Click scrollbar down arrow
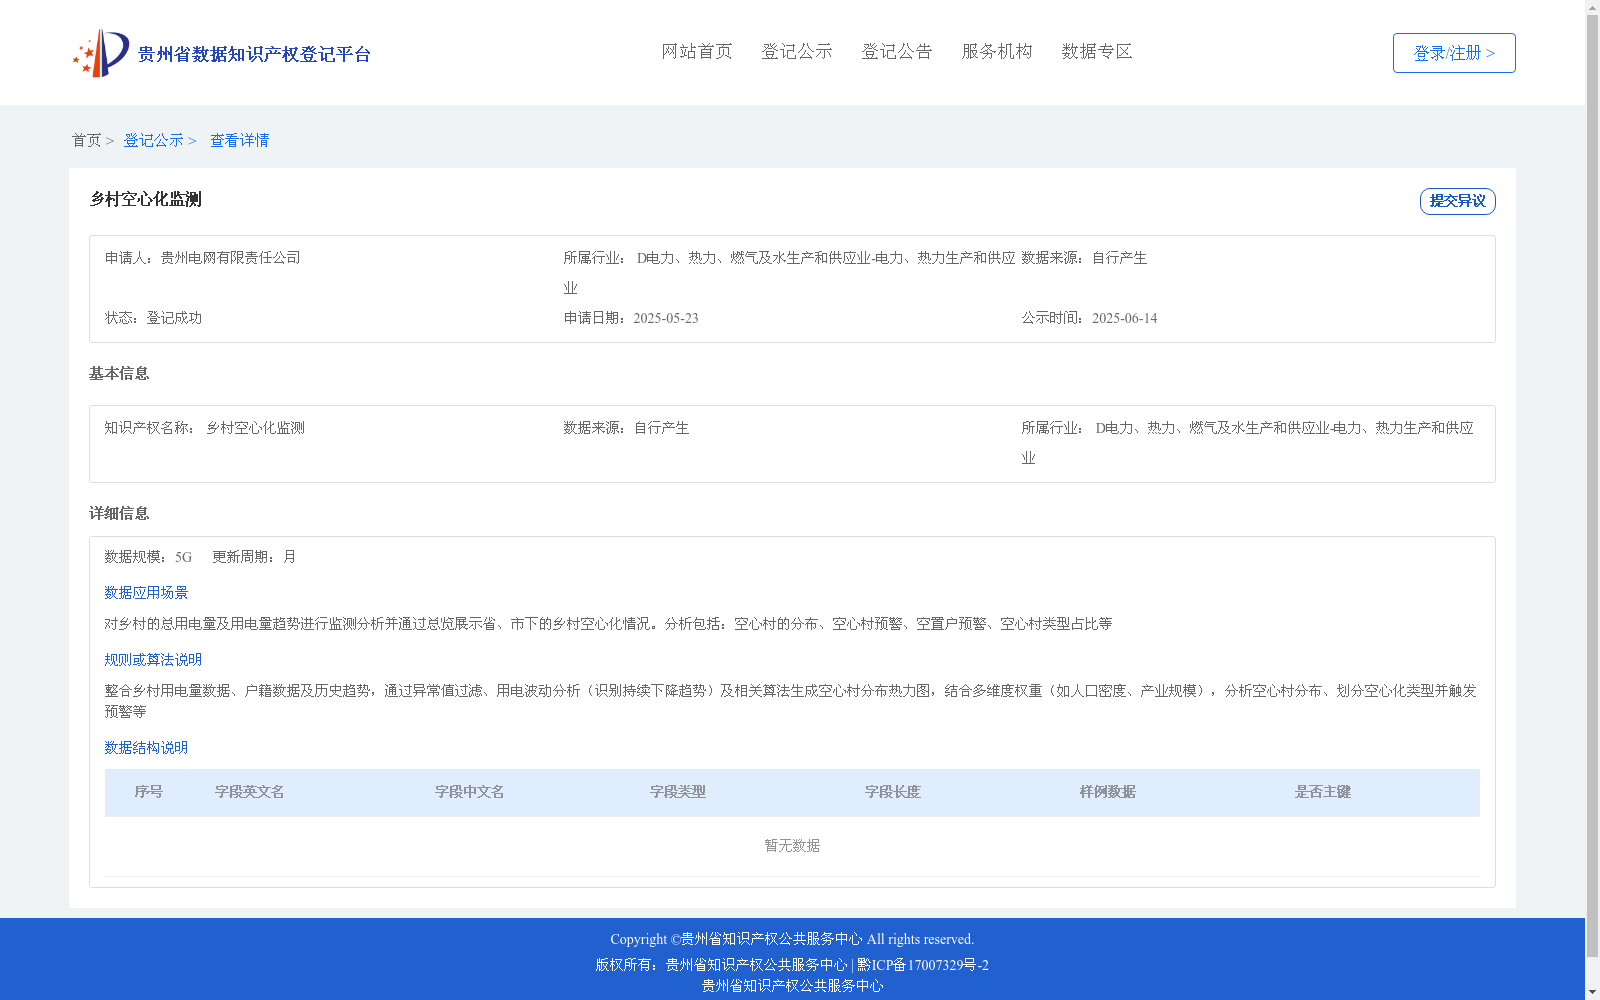Image resolution: width=1600 pixels, height=1000 pixels. pos(1592,992)
